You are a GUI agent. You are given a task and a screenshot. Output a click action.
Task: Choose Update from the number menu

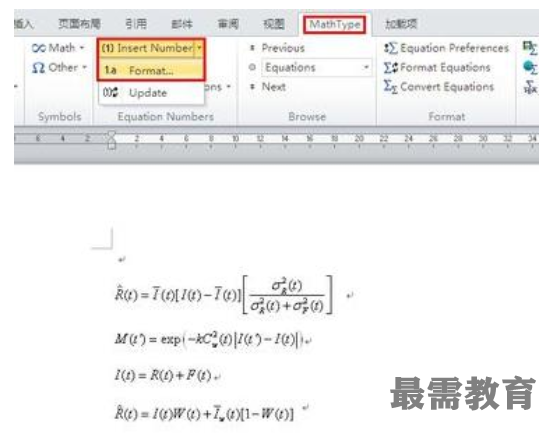[x=151, y=93]
